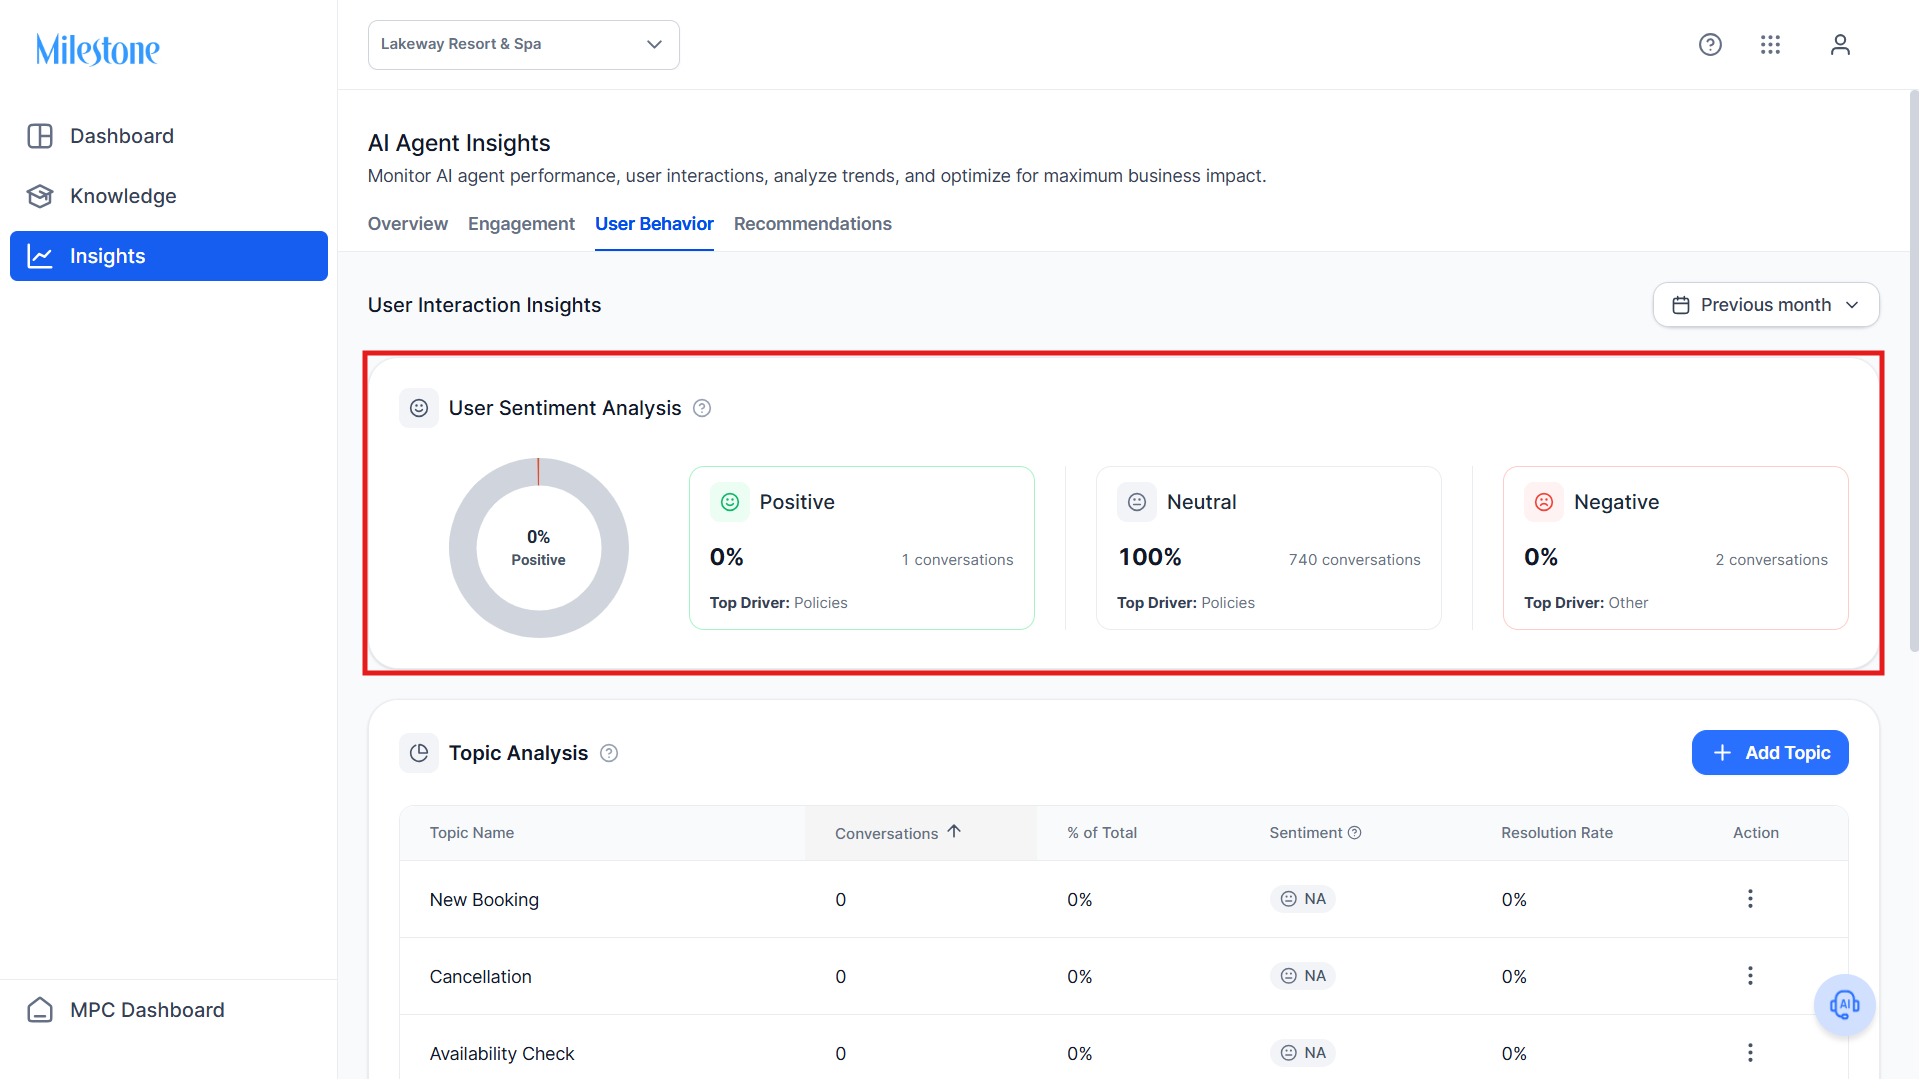Open the help icon in the top bar
1919x1079 pixels.
(1710, 45)
